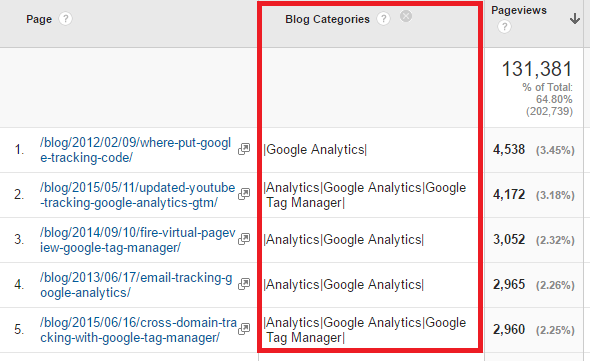The height and width of the screenshot is (361, 590).
Task: Open where-put-google-tracking-code page in new window icon
Action: click(244, 149)
